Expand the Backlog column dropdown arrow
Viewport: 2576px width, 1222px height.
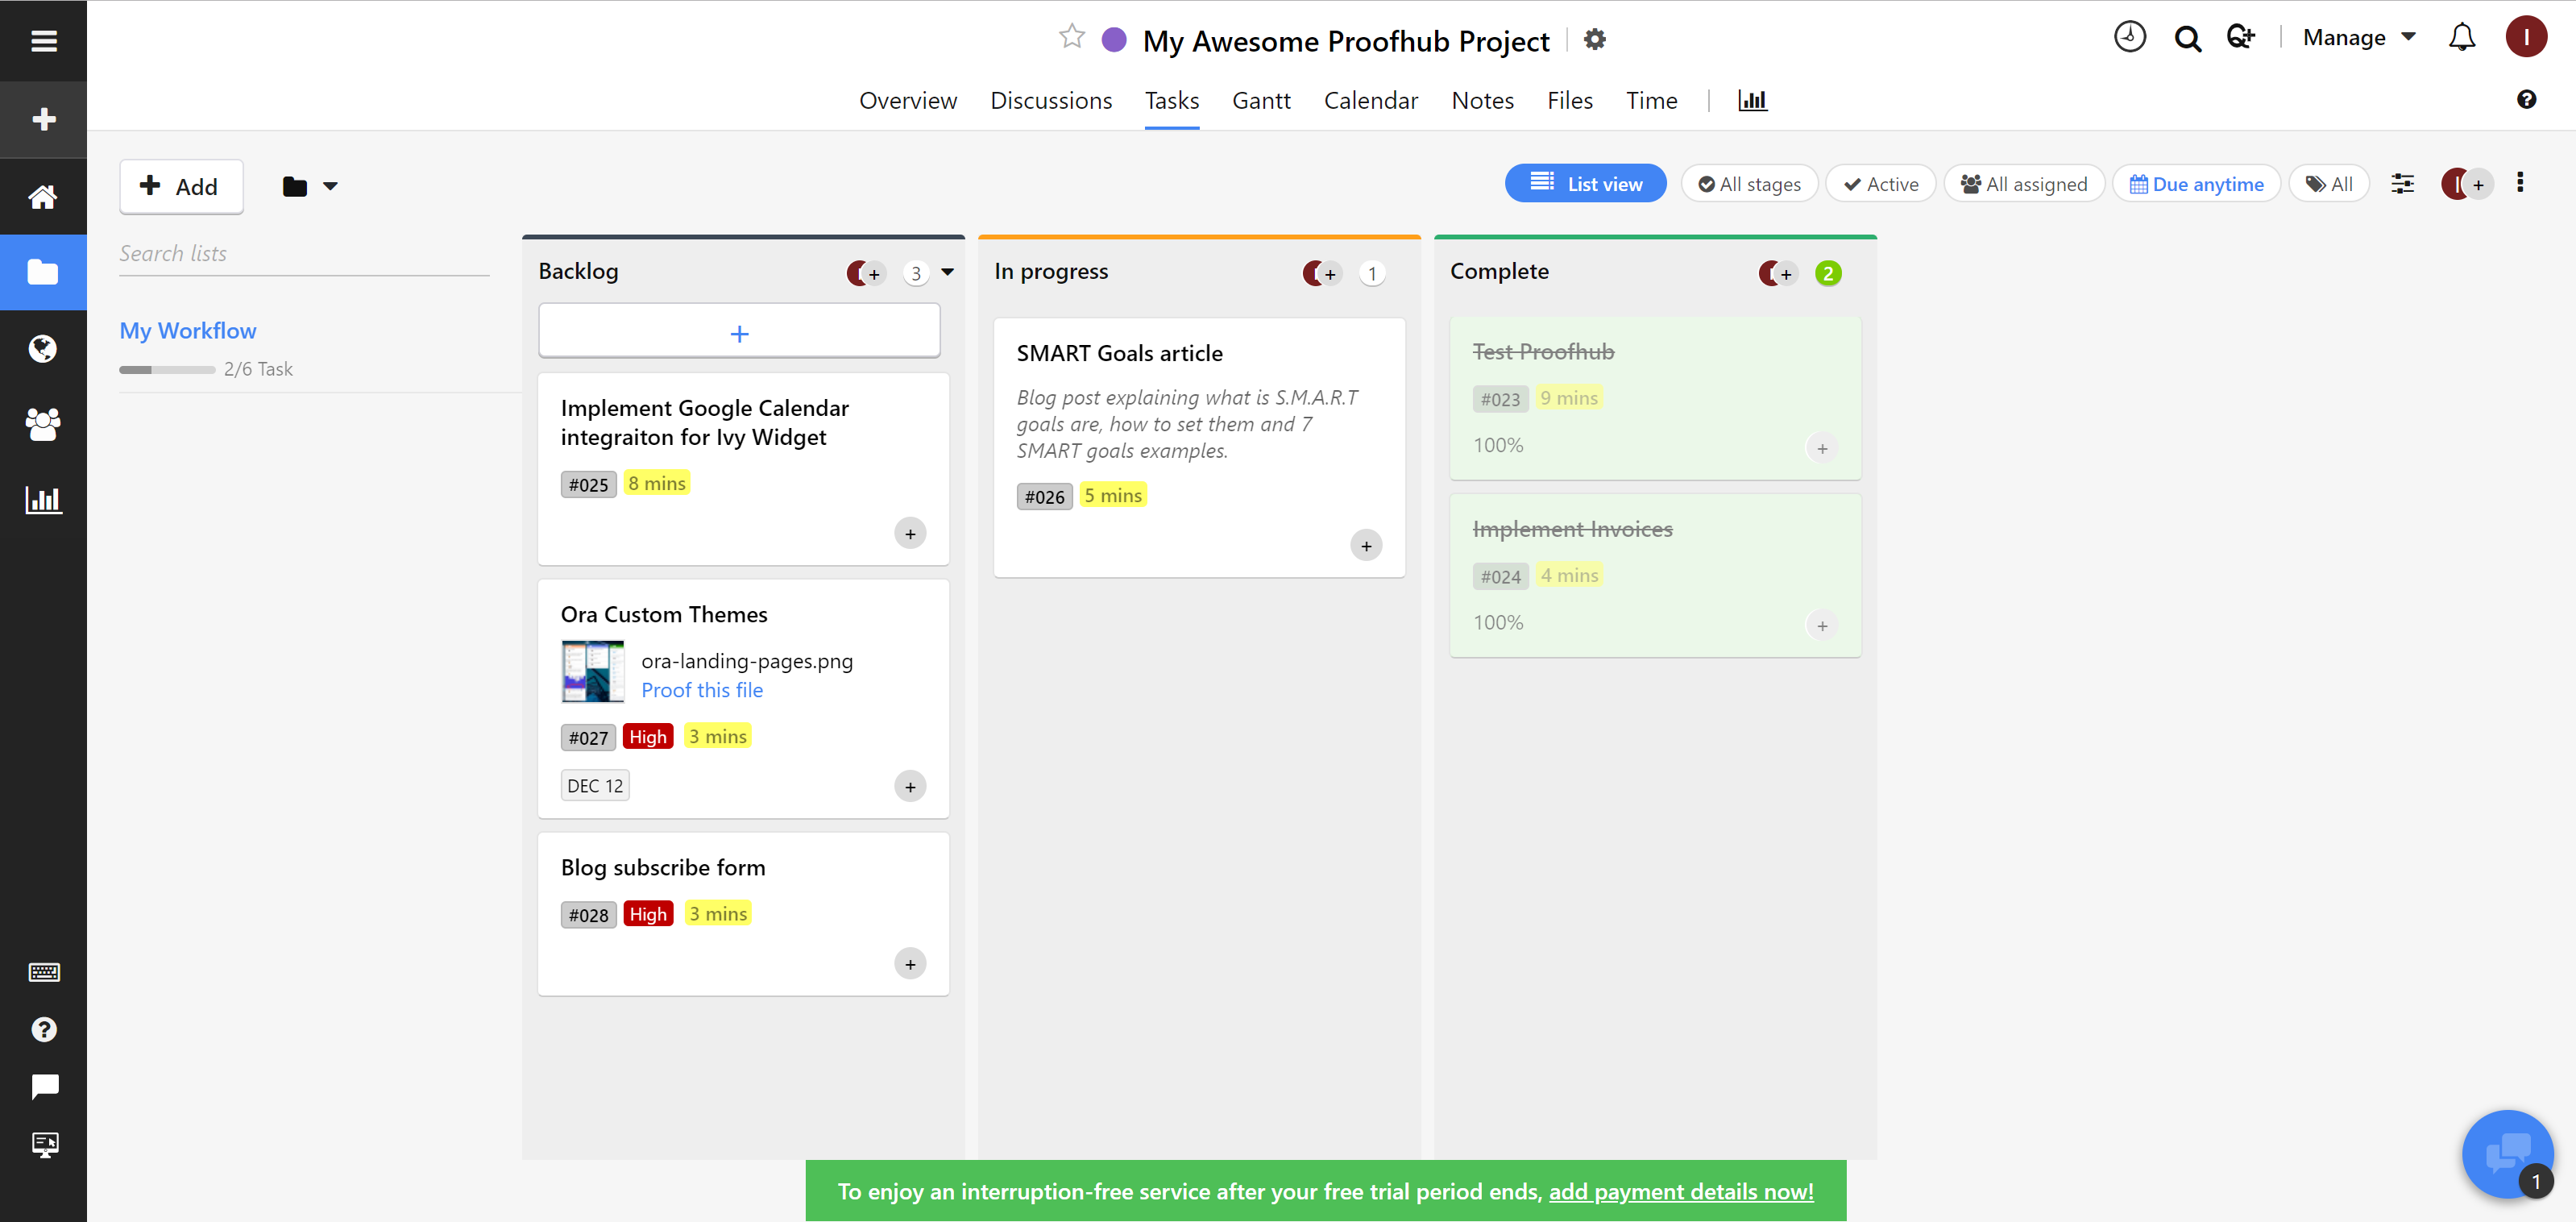pyautogui.click(x=946, y=272)
